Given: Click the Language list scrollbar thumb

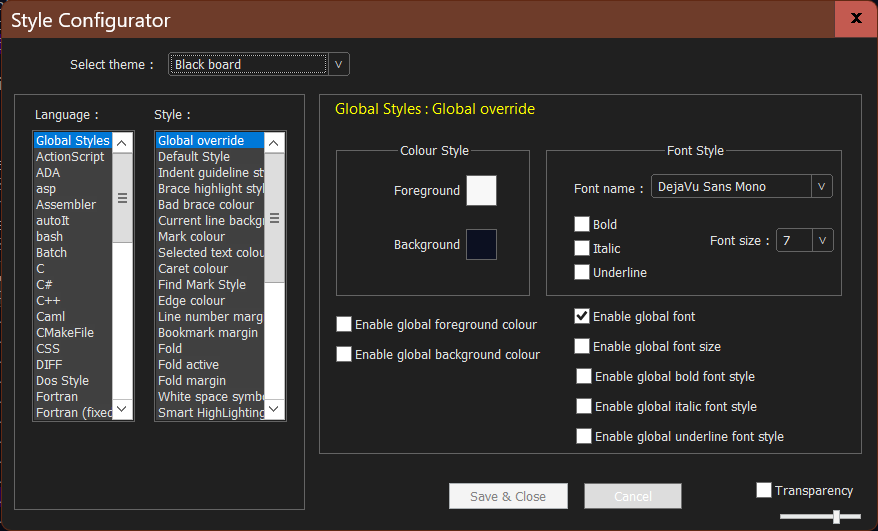Looking at the screenshot, I should (122, 198).
